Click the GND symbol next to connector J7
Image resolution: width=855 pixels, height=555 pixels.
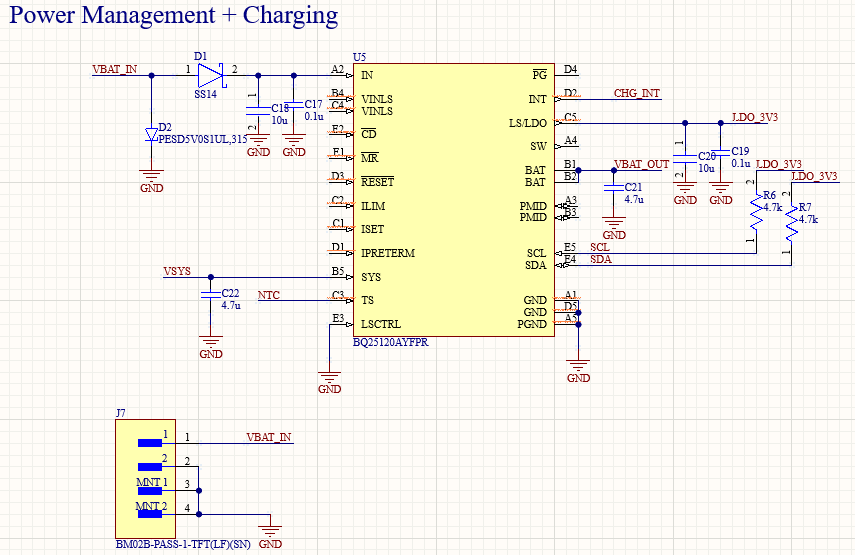coord(270,536)
